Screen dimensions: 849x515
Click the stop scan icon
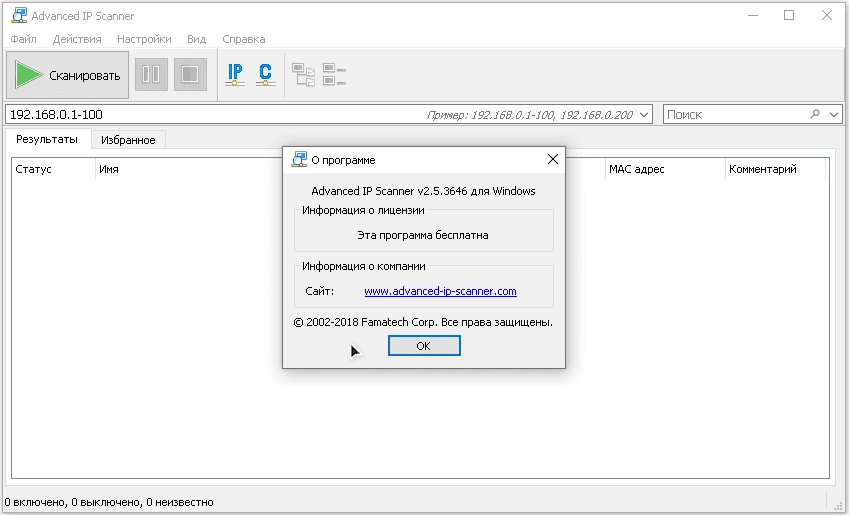190,74
